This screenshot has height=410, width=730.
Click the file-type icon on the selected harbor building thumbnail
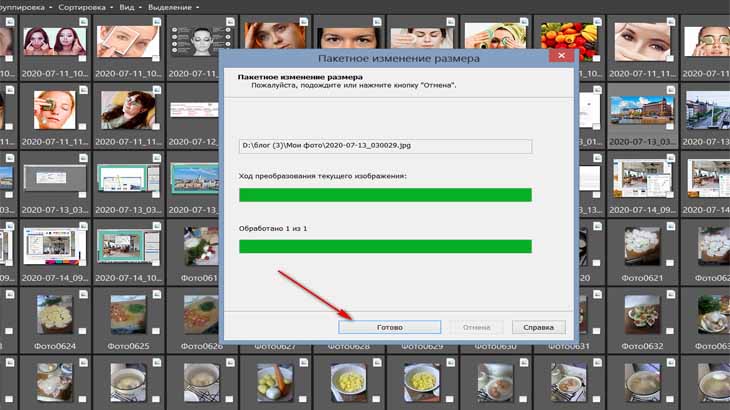[671, 90]
